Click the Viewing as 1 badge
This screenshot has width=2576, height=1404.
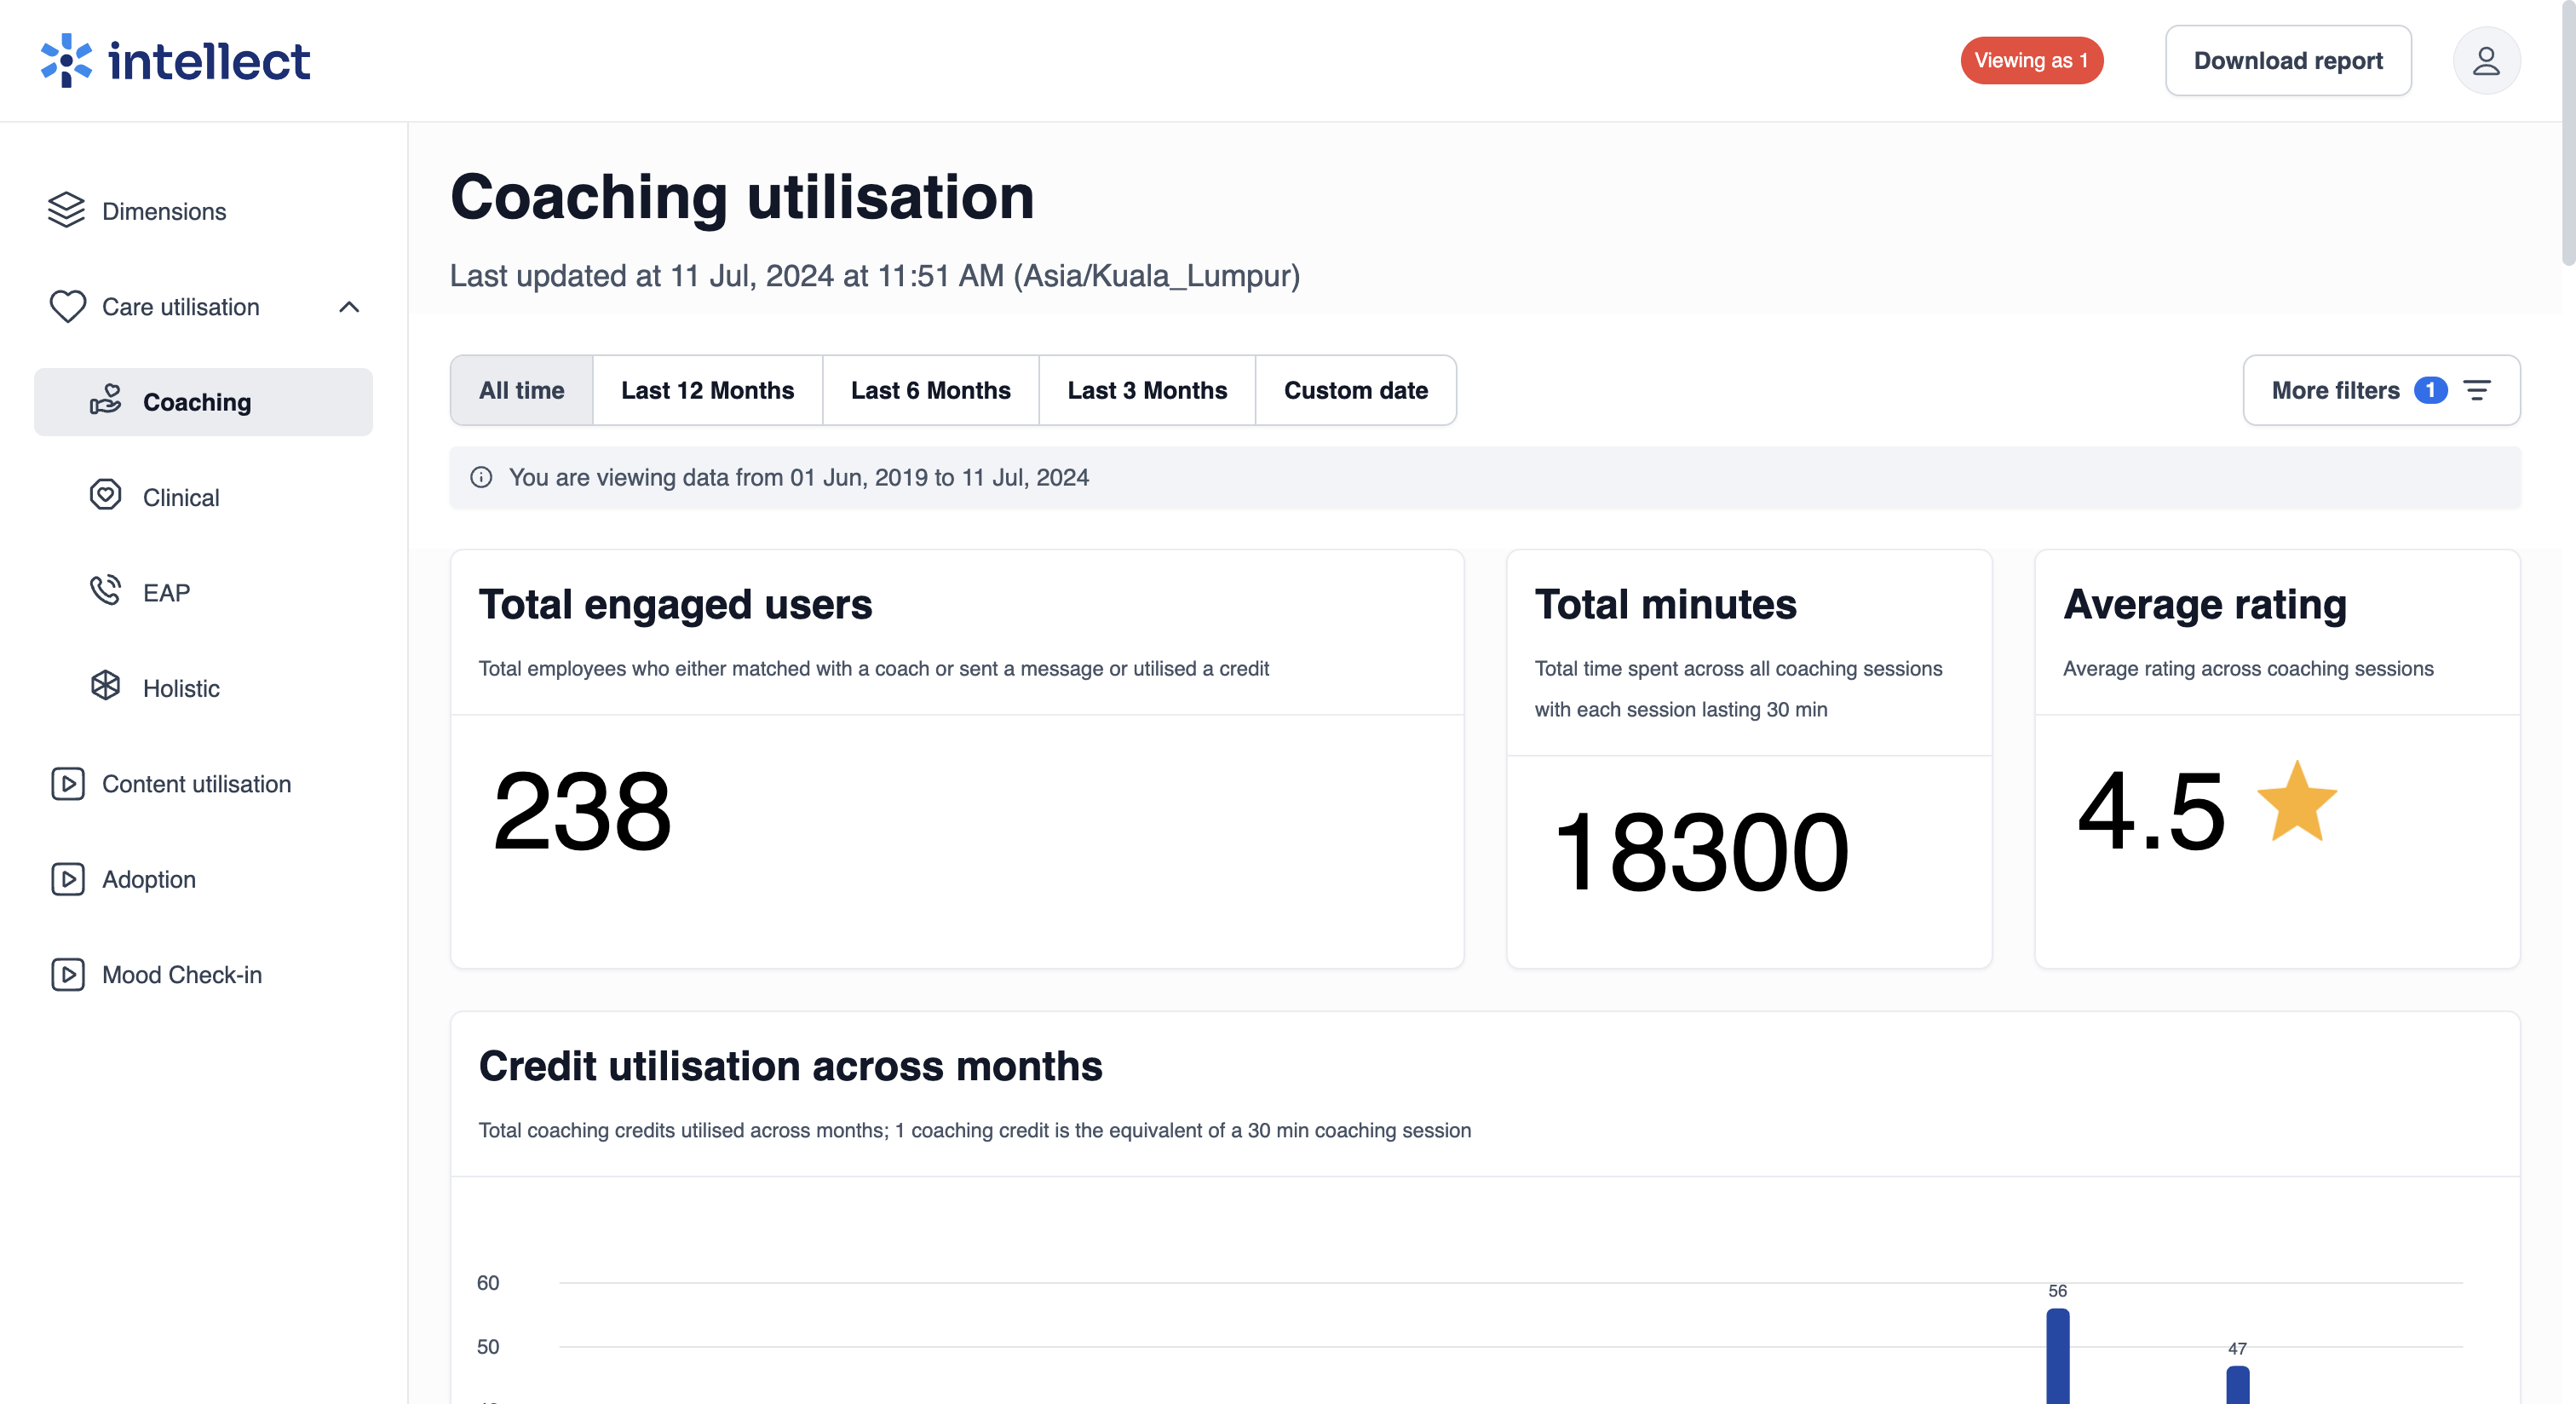tap(2031, 61)
